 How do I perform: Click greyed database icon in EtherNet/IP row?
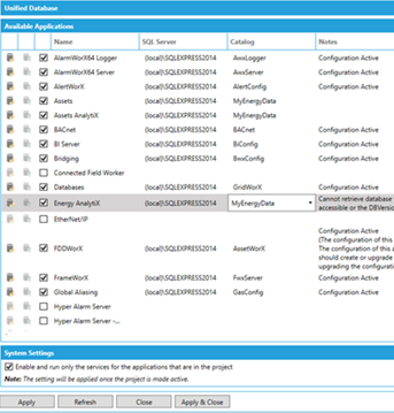pos(10,219)
